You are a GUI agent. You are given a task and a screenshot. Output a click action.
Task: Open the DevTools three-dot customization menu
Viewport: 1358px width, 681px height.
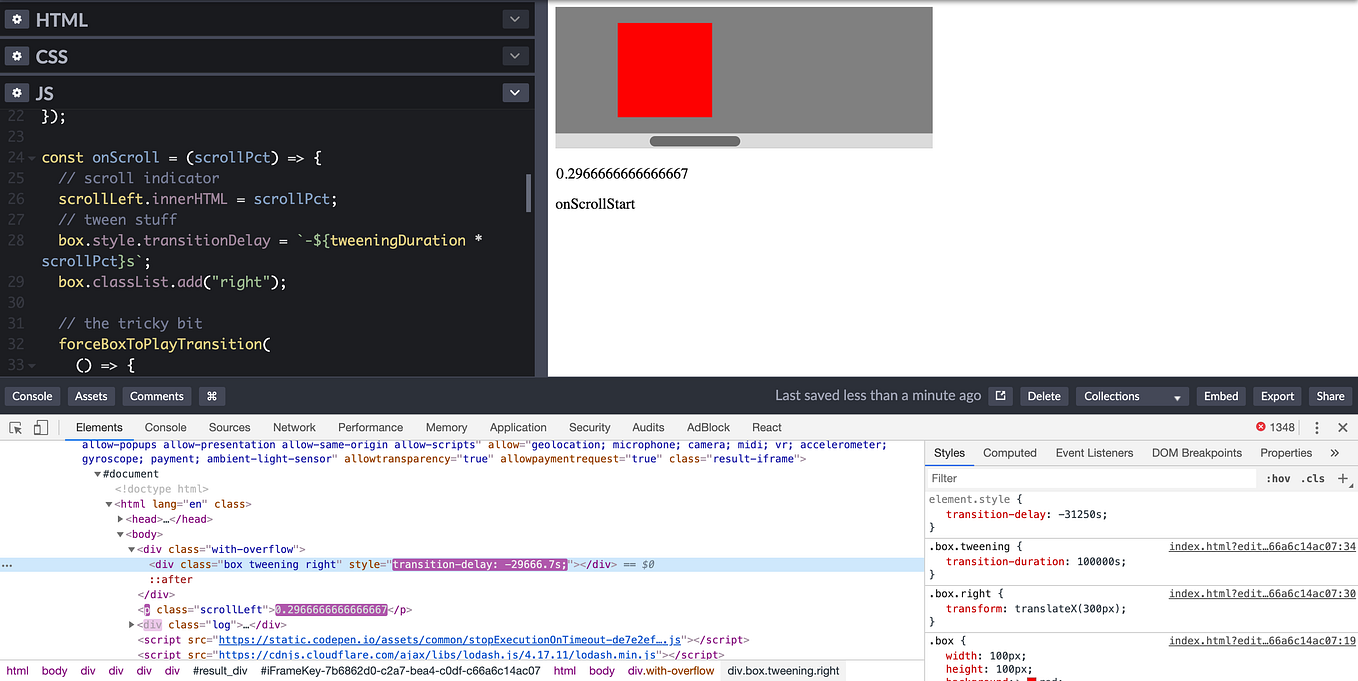pos(1317,426)
